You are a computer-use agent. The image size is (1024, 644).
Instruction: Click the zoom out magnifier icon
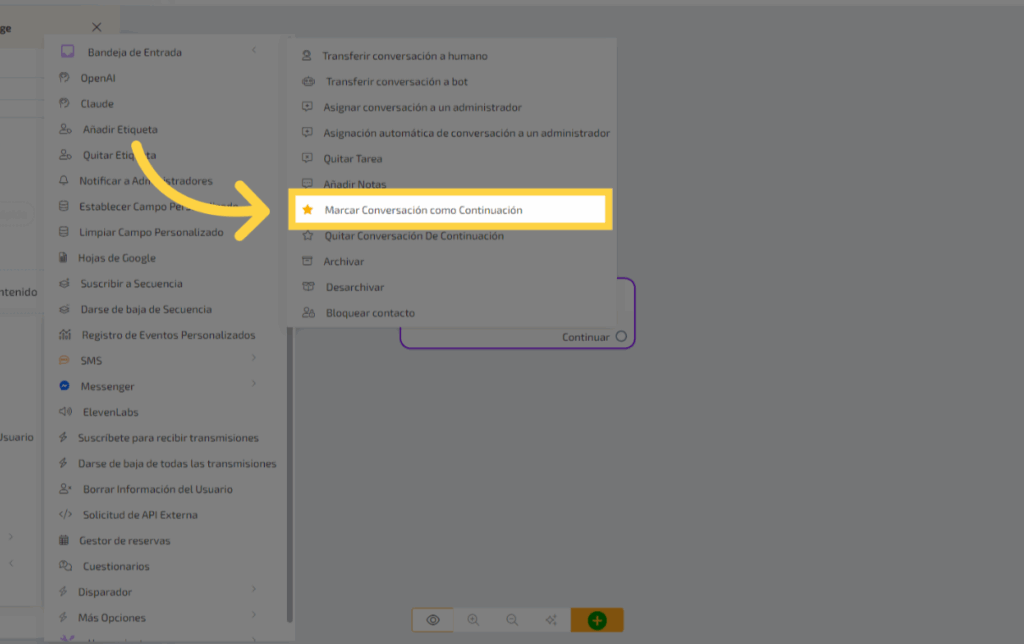coord(512,620)
